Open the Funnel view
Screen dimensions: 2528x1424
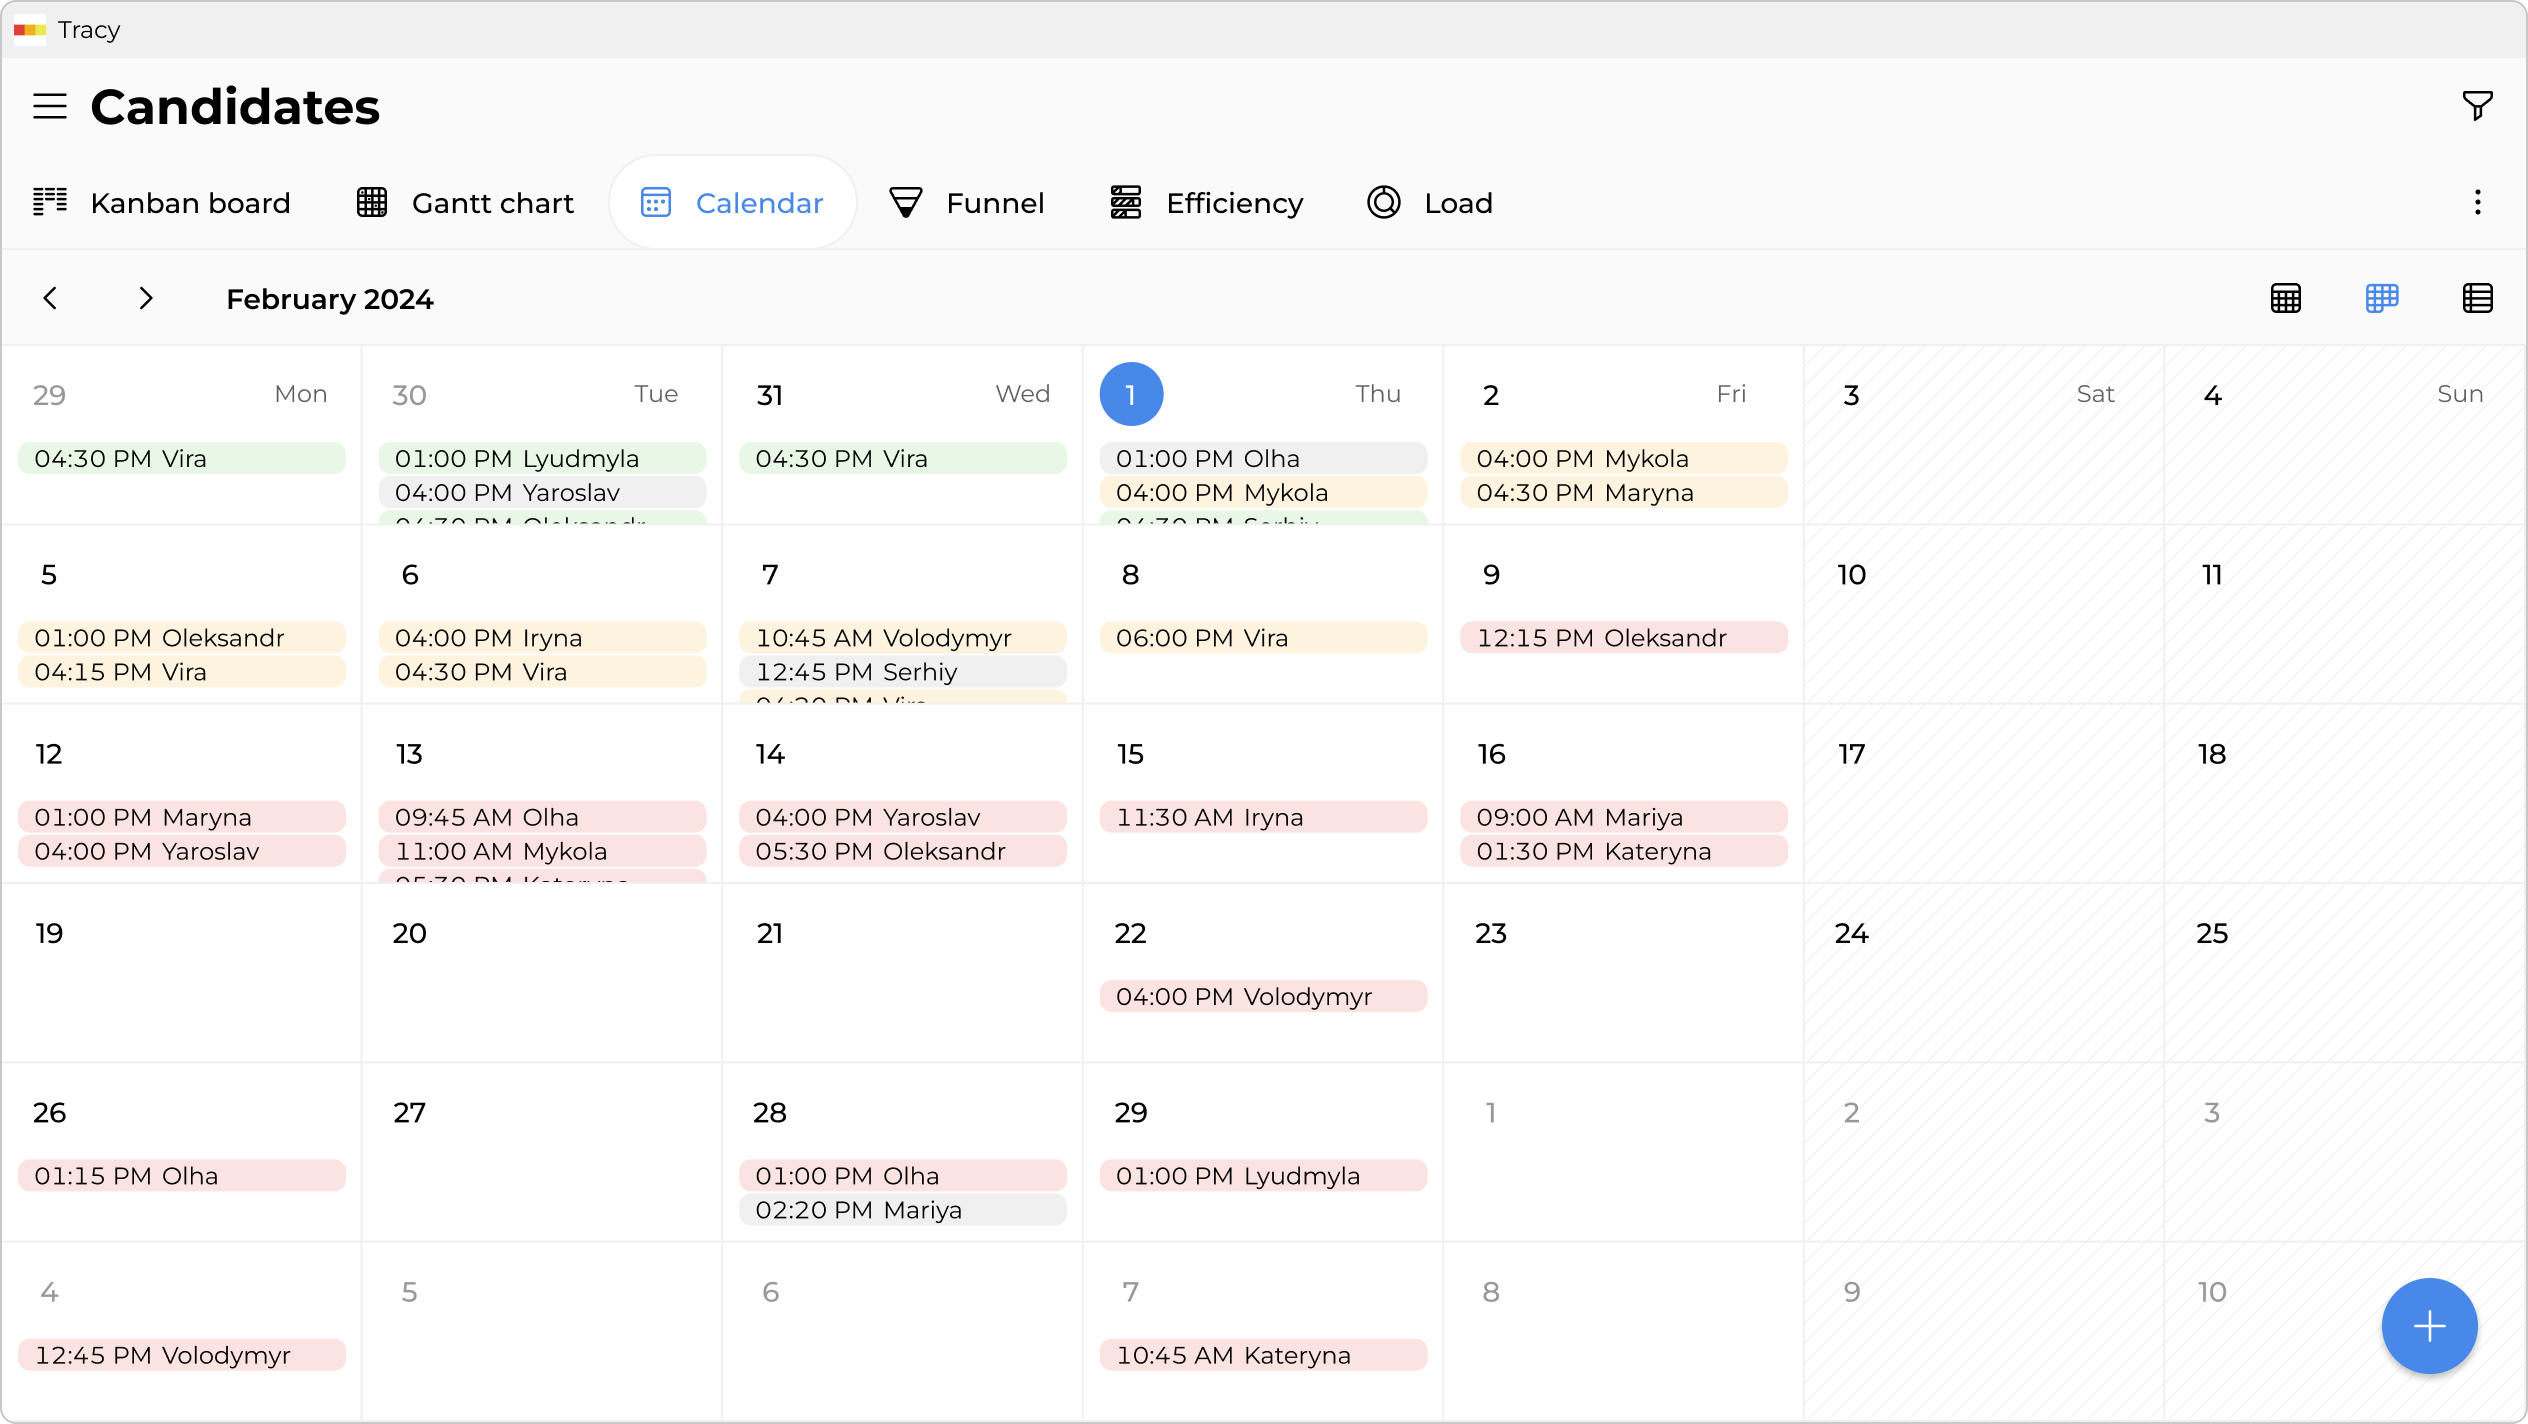click(967, 203)
